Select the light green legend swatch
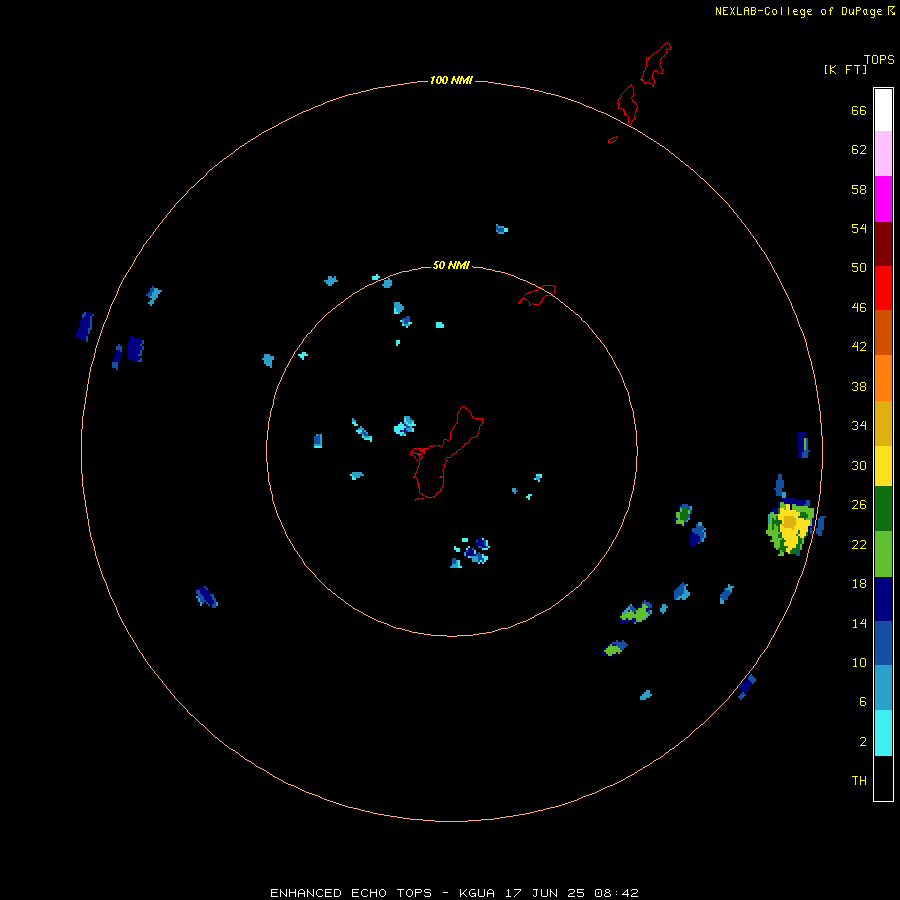The height and width of the screenshot is (900, 900). point(883,554)
